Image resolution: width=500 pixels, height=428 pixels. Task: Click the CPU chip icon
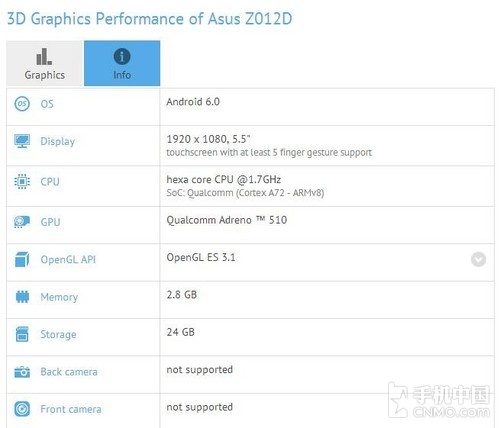tap(22, 182)
